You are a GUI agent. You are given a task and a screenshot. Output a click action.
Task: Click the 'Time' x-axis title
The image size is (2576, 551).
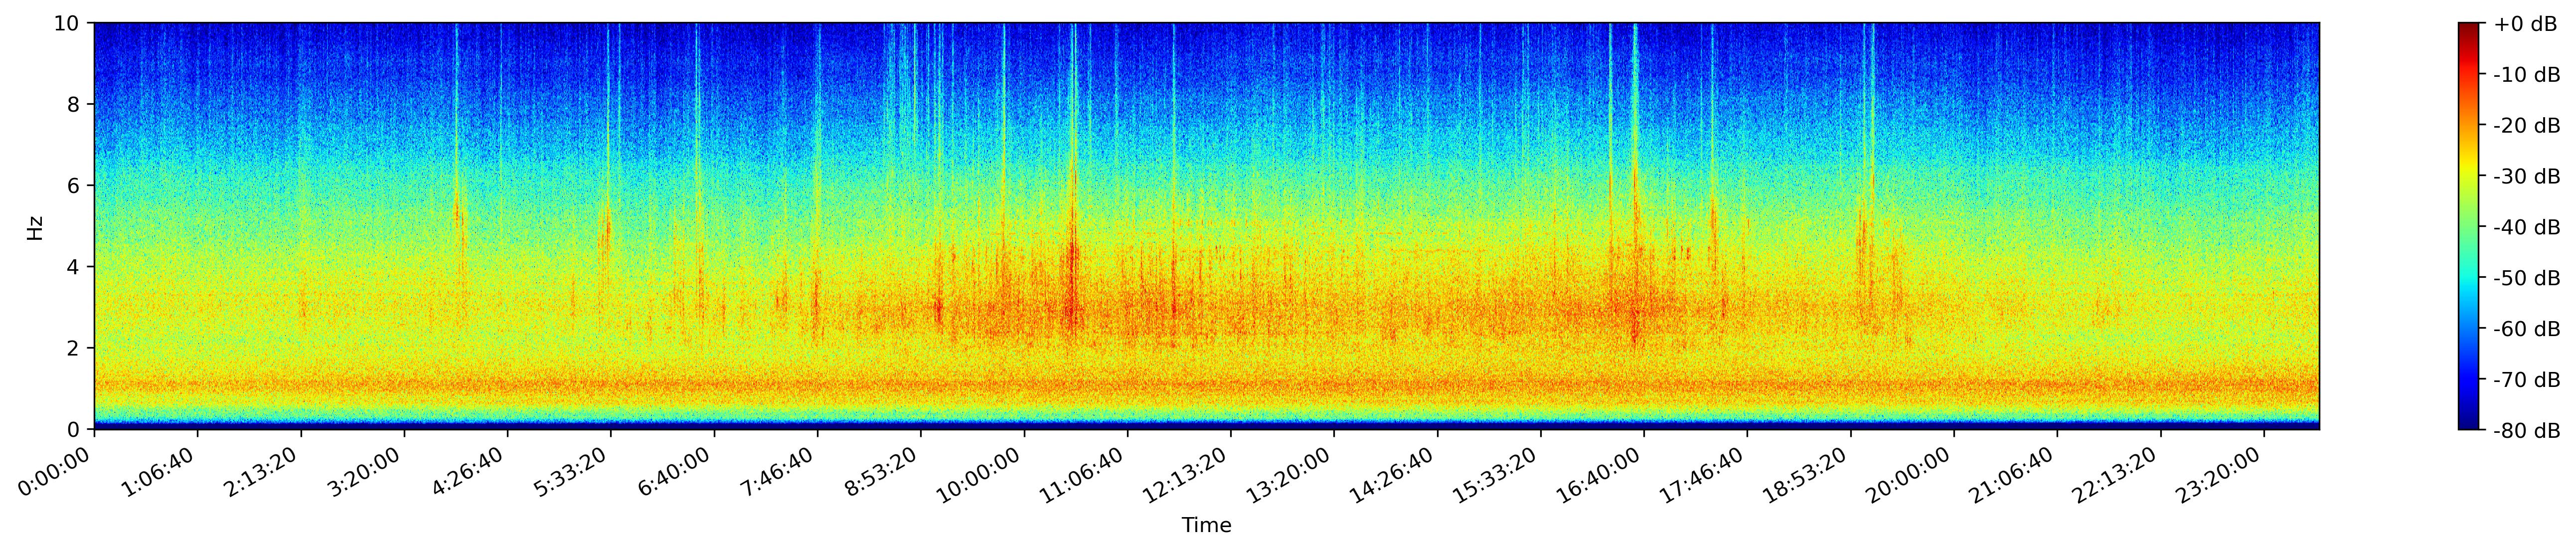coord(1206,525)
